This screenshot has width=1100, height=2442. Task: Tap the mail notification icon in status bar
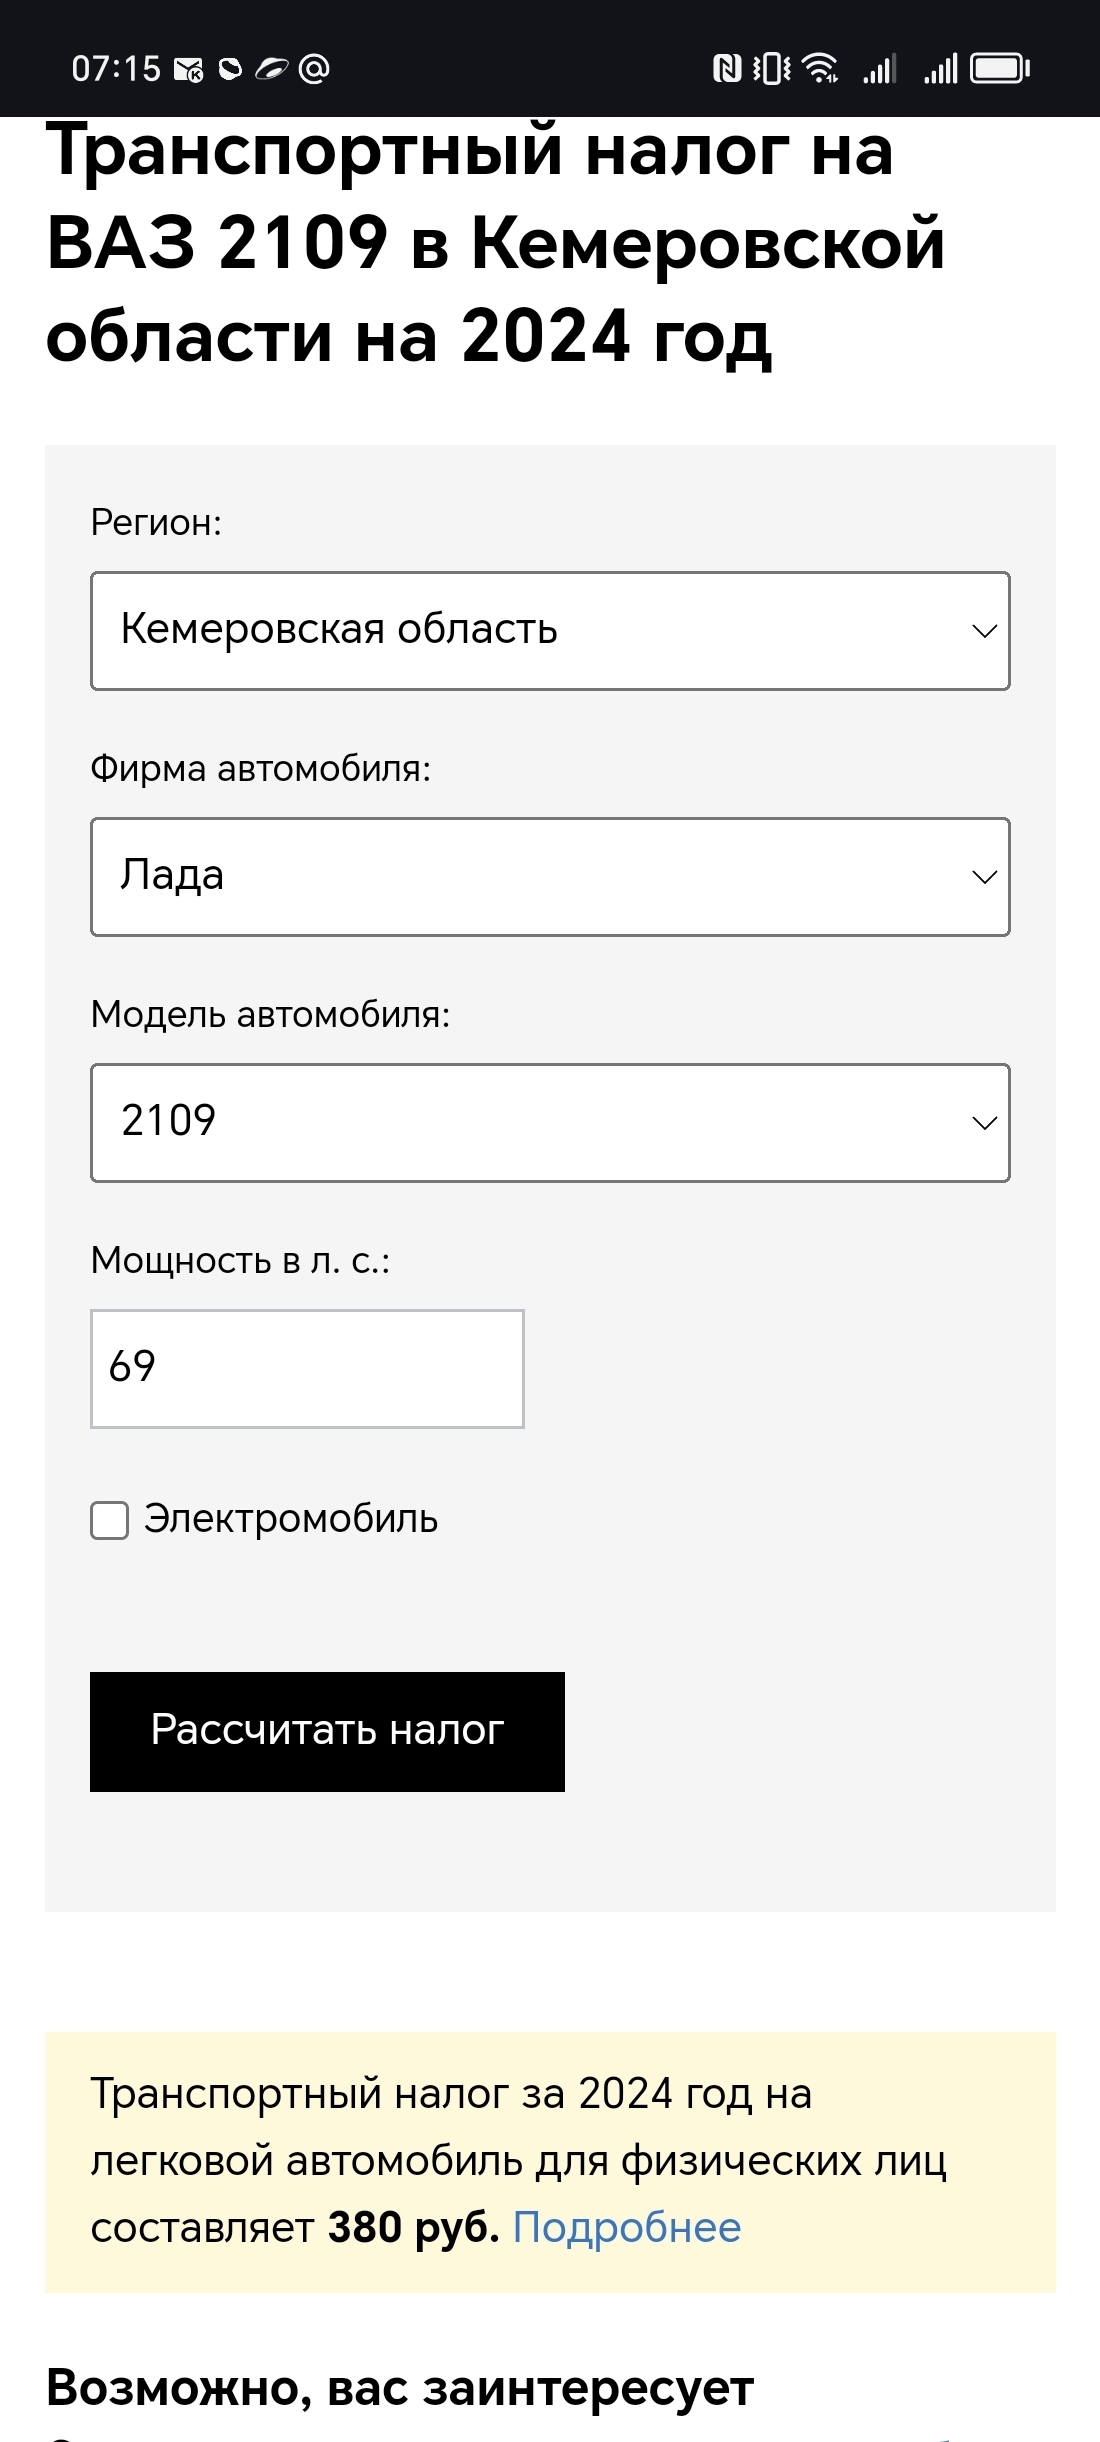pos(188,69)
